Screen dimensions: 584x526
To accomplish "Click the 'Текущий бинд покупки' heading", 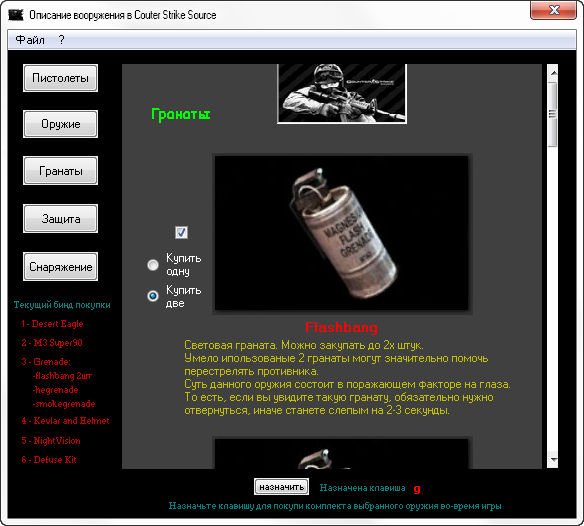I will click(62, 305).
